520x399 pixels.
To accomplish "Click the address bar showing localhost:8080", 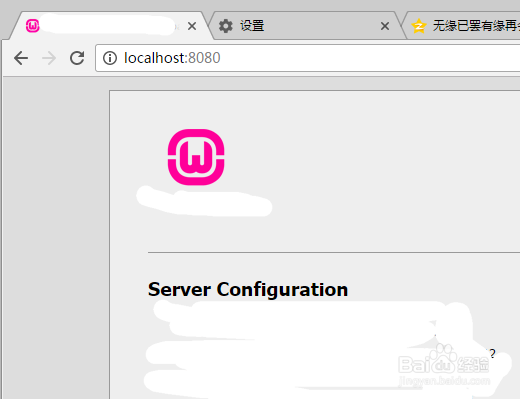I will [x=307, y=58].
